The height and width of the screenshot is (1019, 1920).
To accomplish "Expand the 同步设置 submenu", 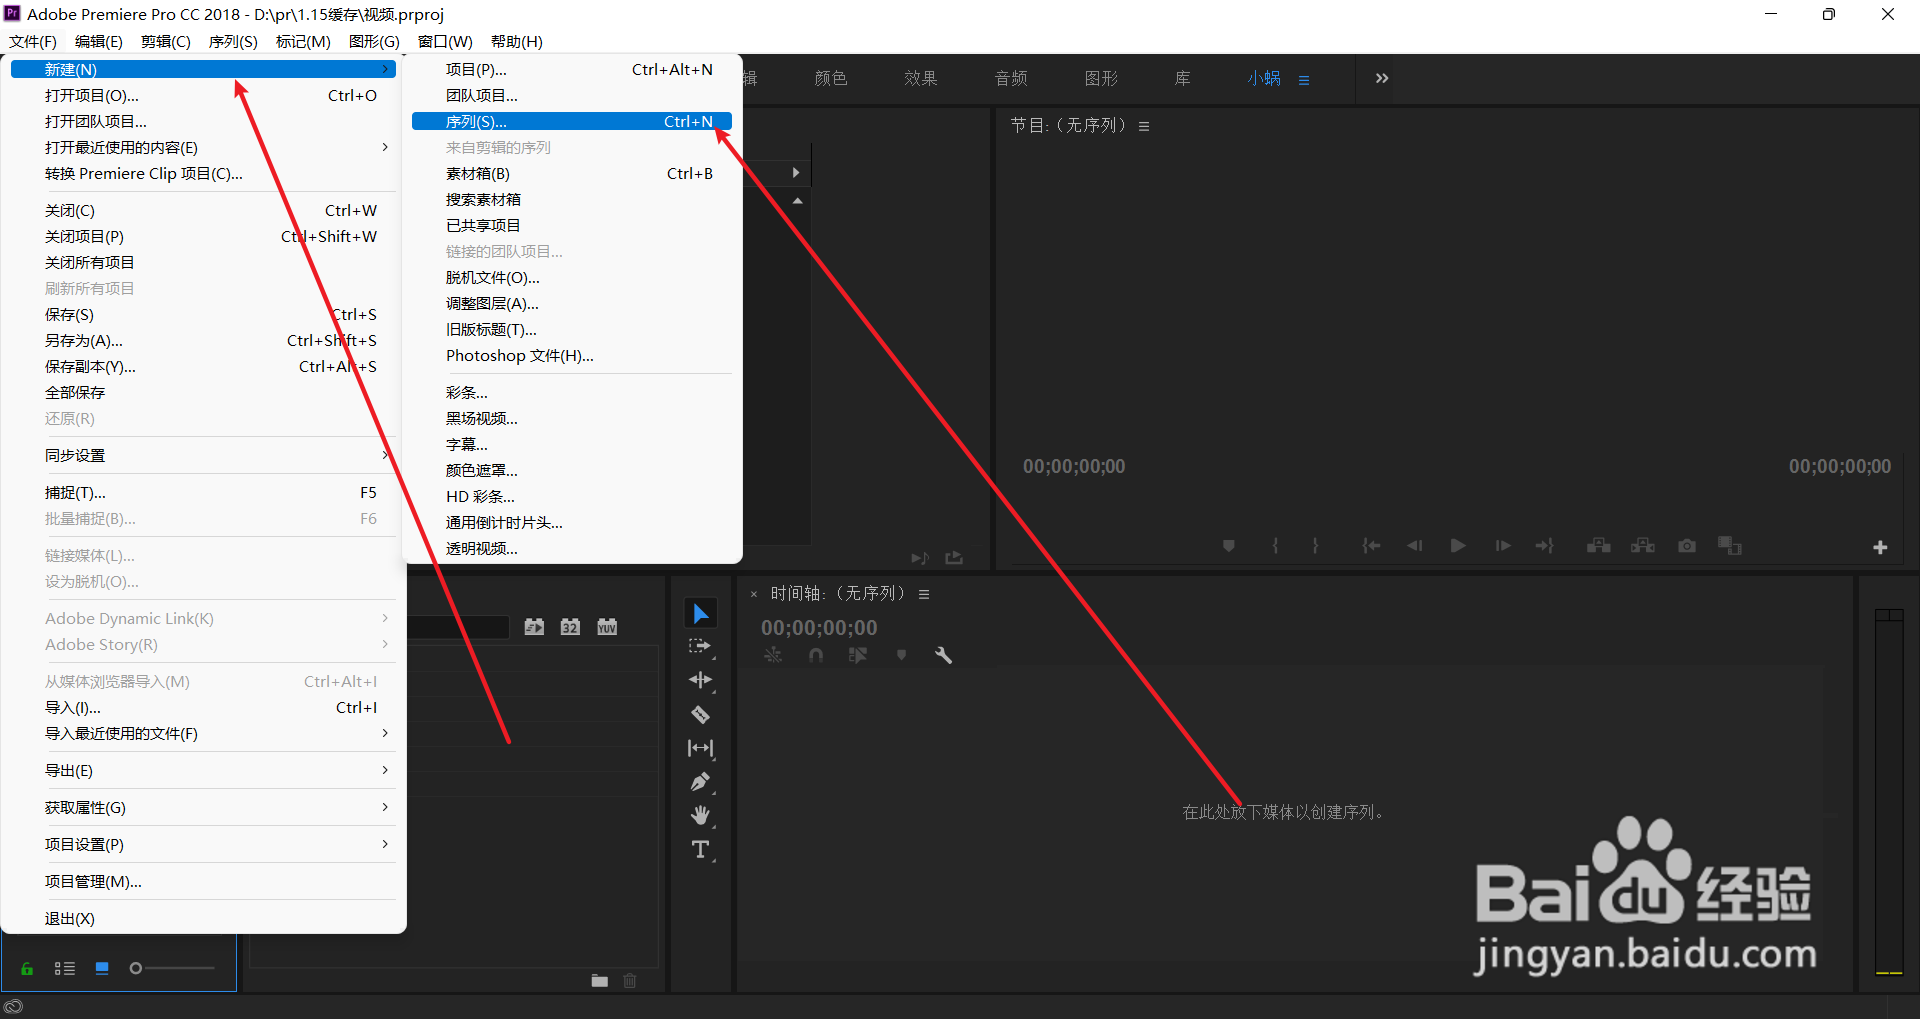I will [205, 455].
